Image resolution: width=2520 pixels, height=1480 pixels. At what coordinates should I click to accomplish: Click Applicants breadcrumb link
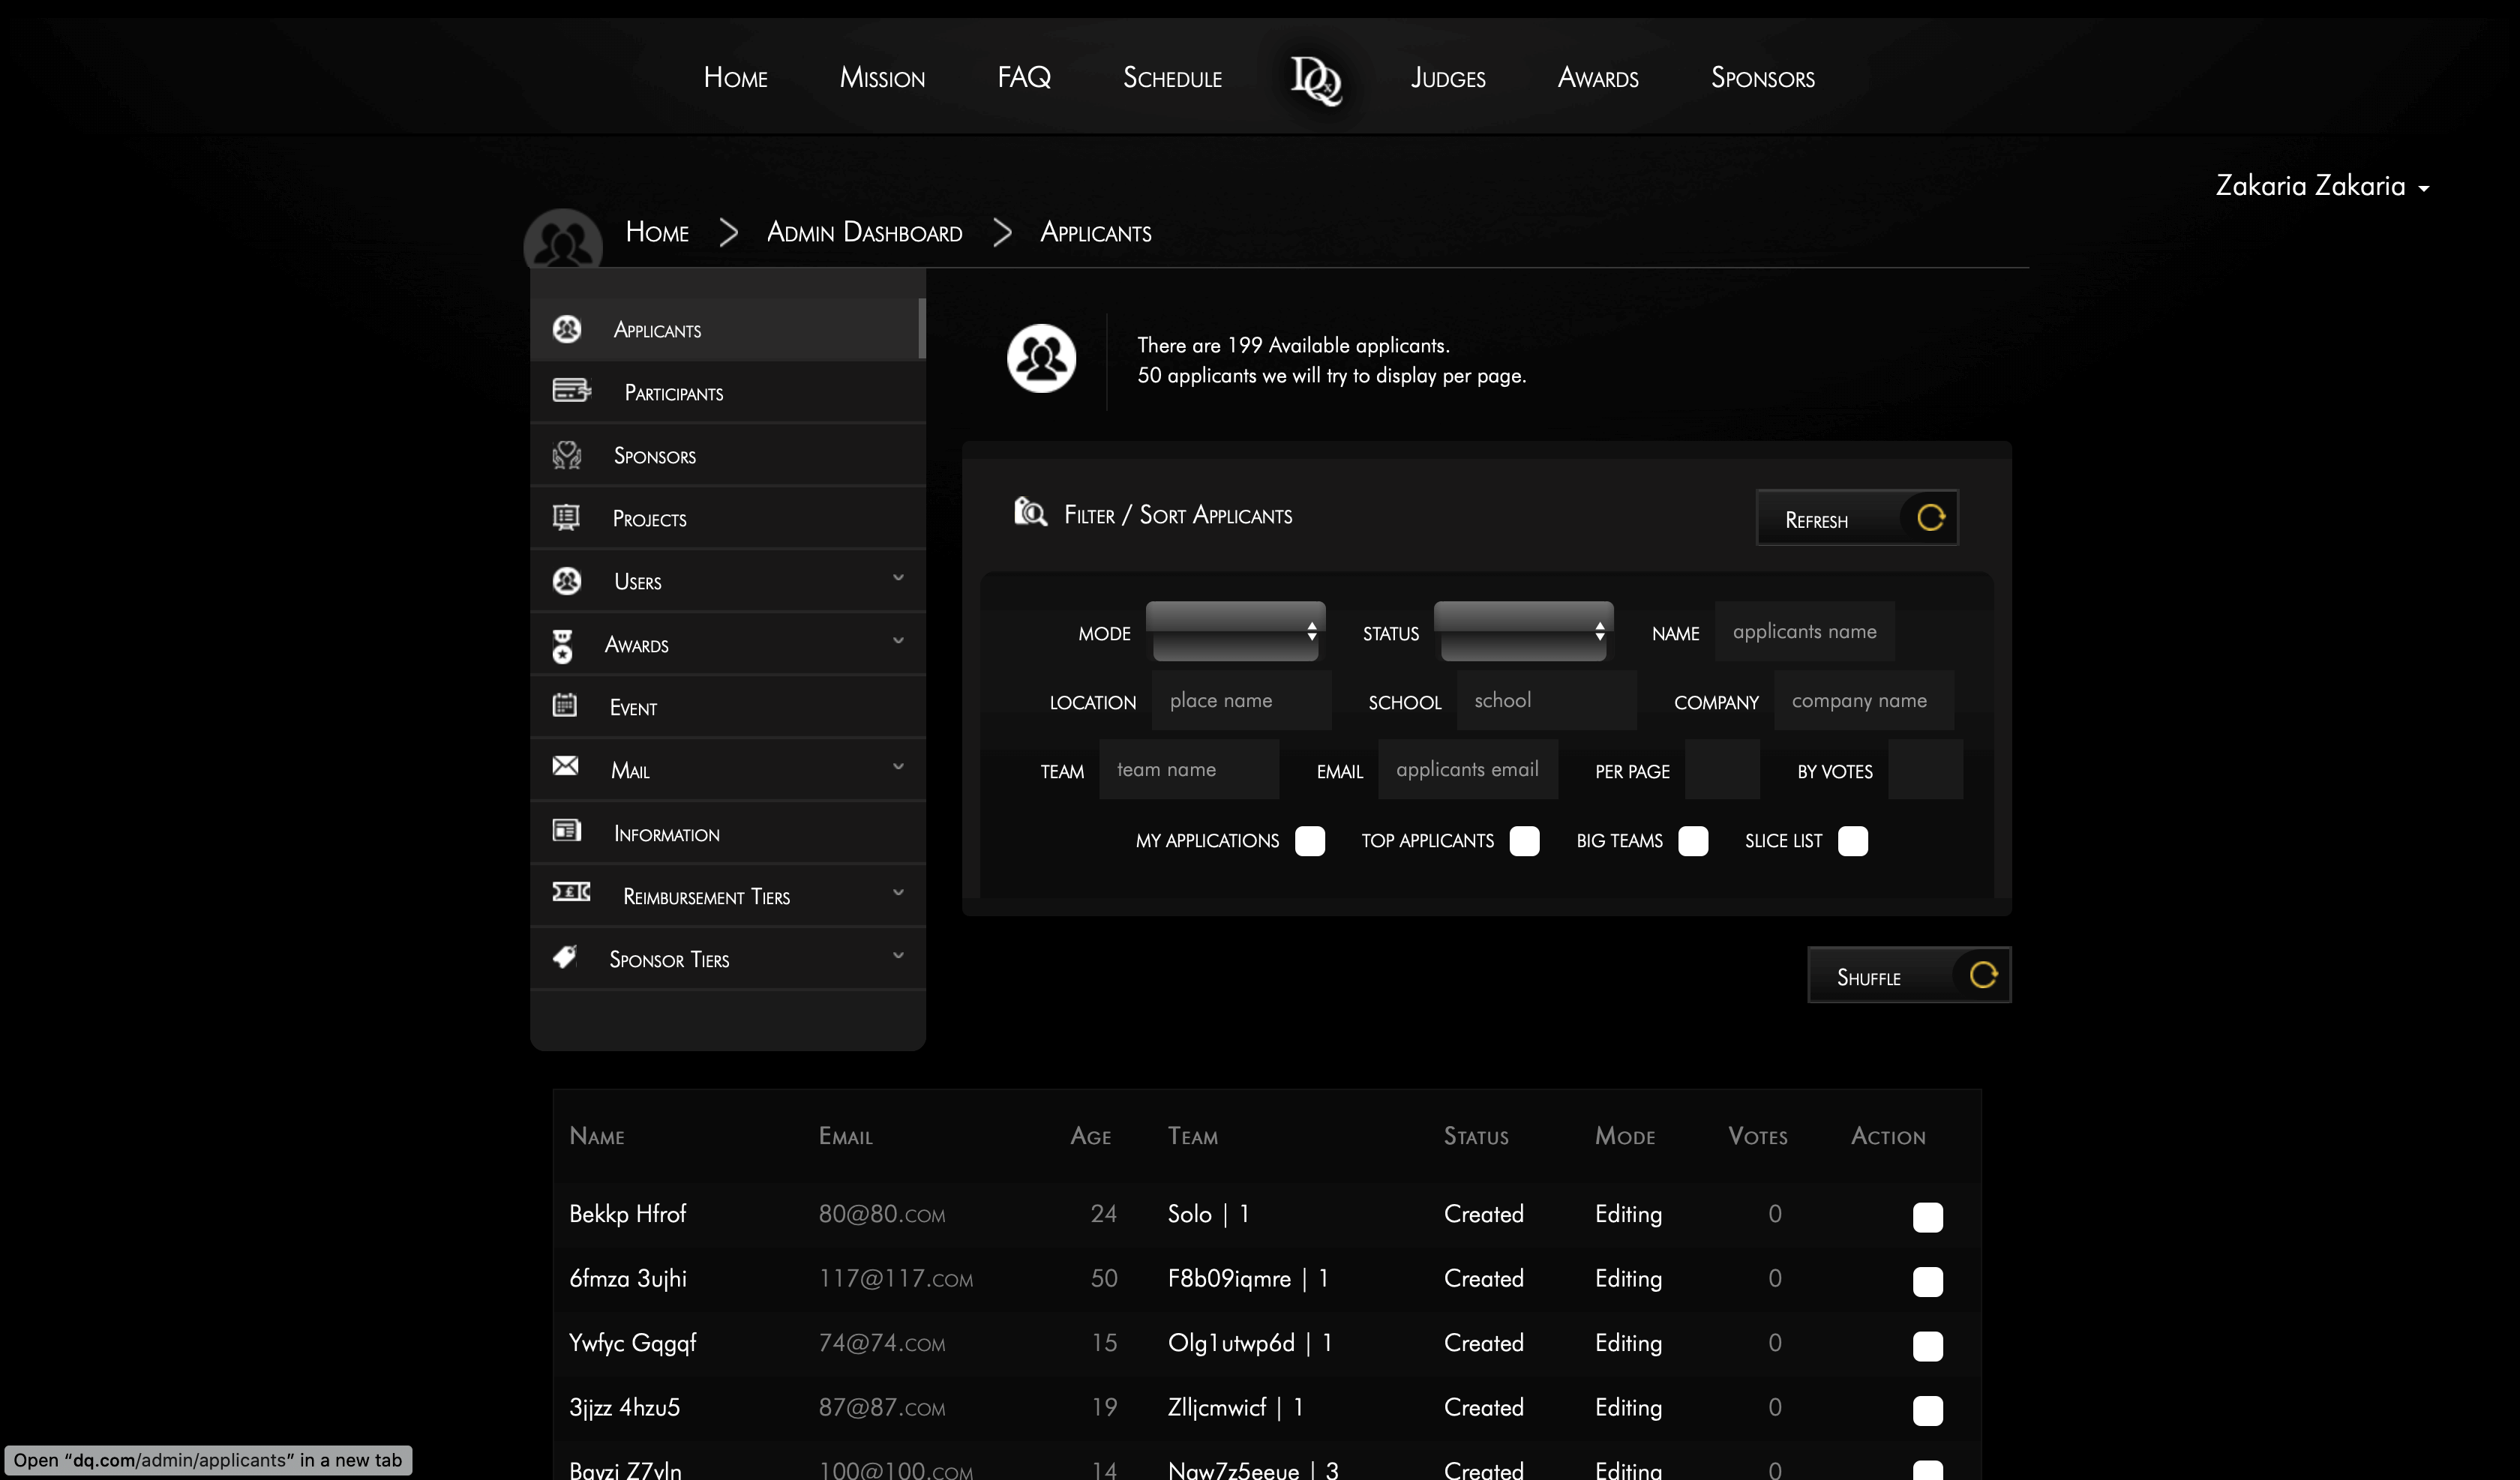pos(1096,232)
